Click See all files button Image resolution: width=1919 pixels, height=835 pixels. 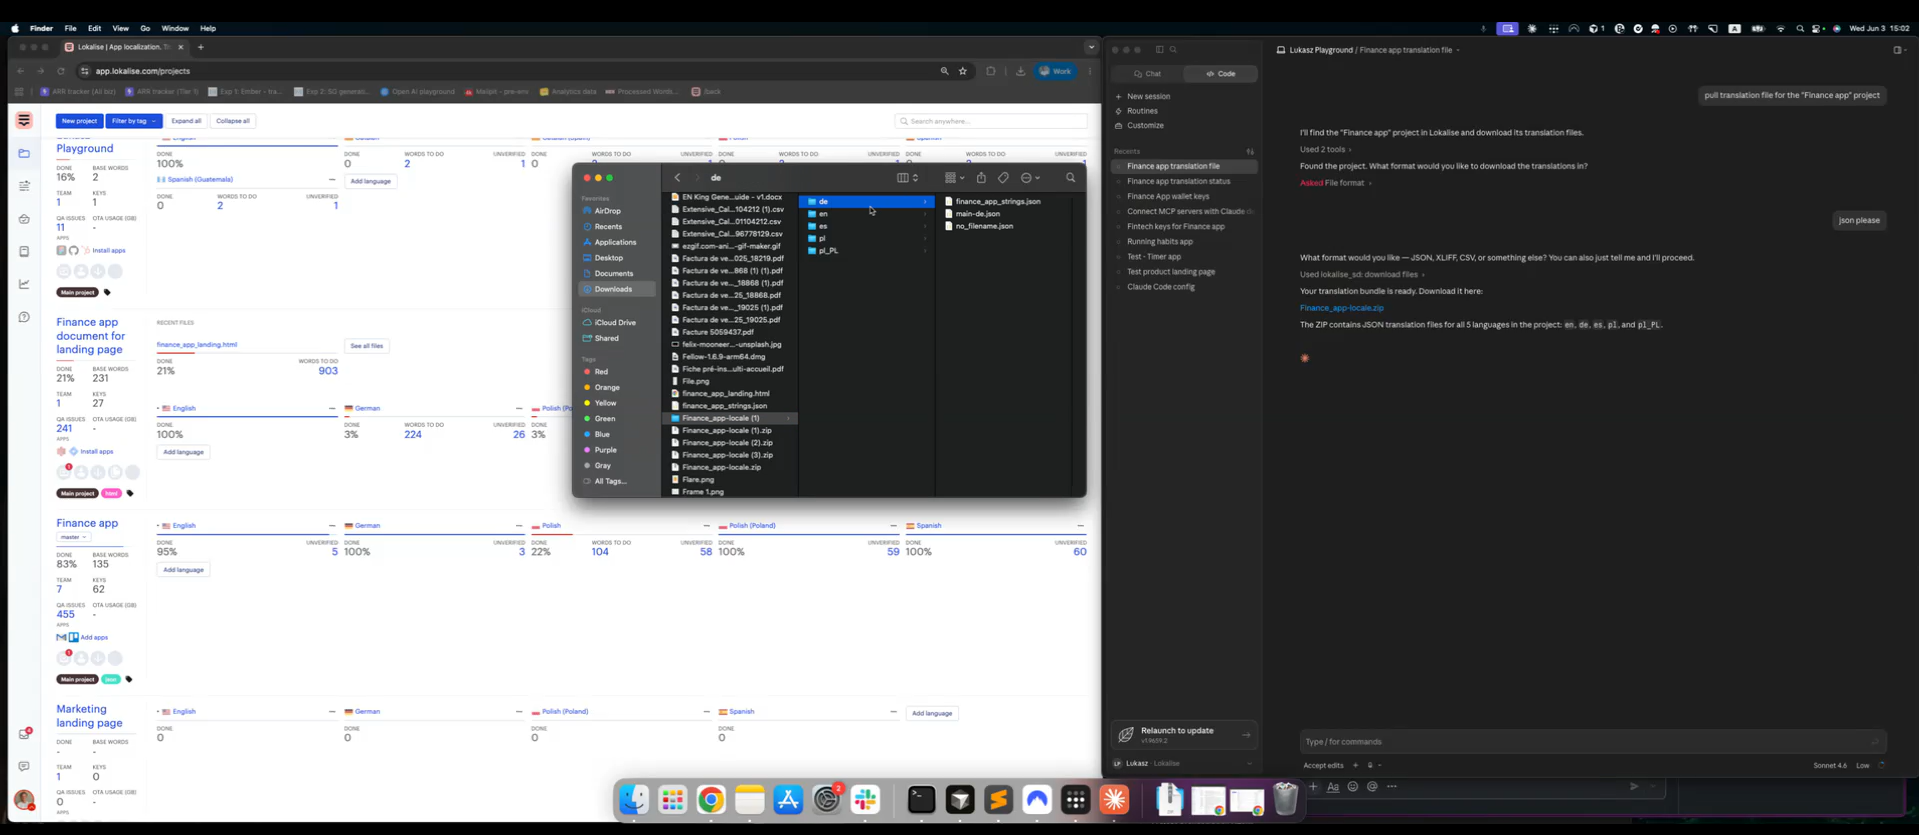coord(366,346)
